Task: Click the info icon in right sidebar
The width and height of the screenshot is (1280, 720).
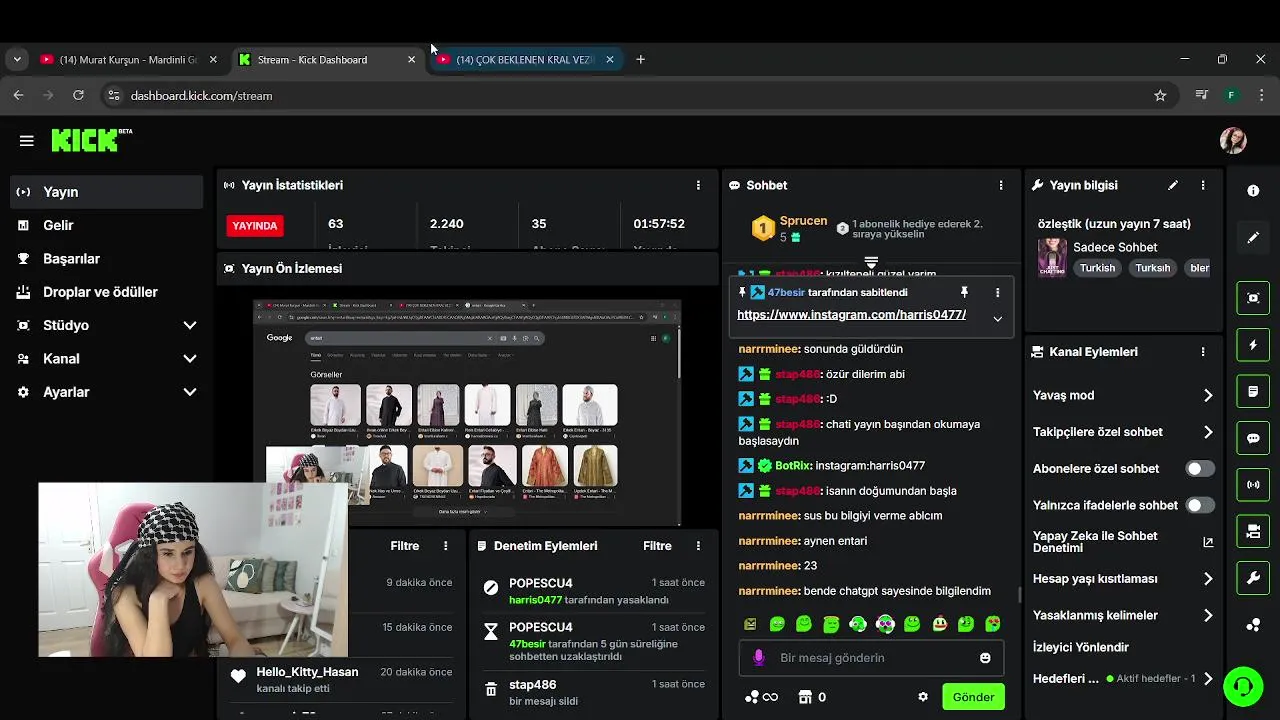Action: pos(1253,191)
